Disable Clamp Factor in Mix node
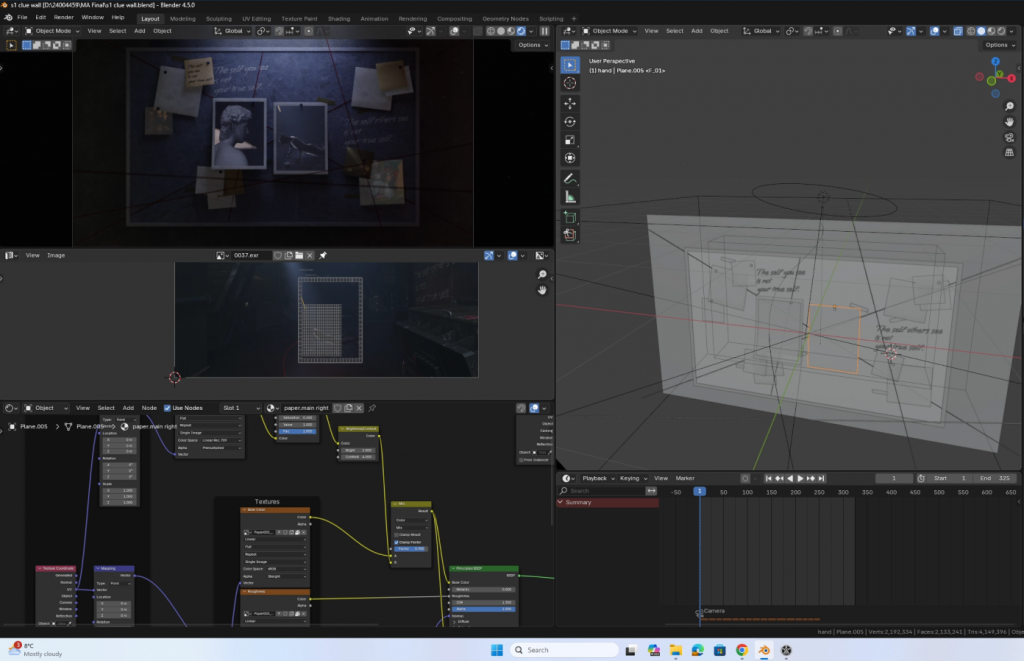The image size is (1024, 661). coord(396,542)
